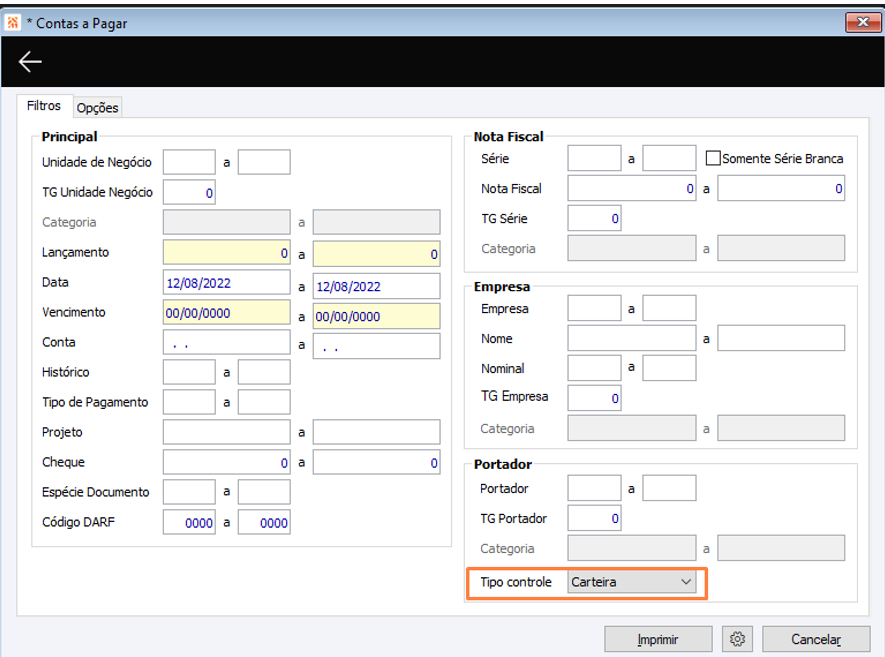Viewport: 885px width, 657px height.
Task: Focus the second Espécie Documento field
Action: click(264, 492)
